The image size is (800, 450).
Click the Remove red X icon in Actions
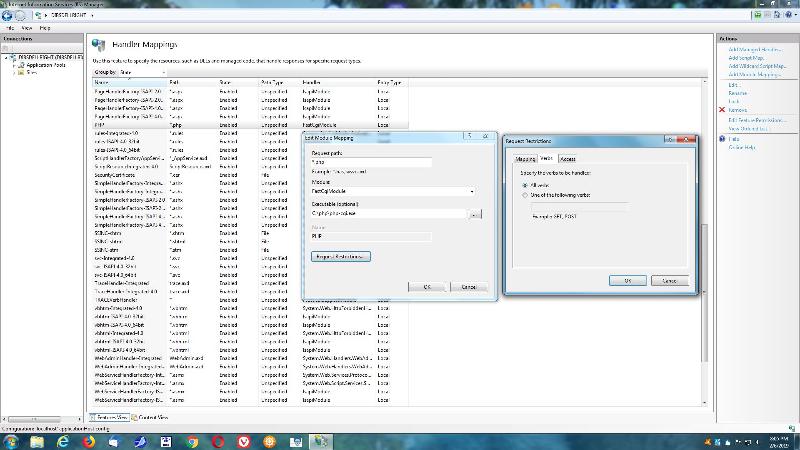click(x=722, y=109)
